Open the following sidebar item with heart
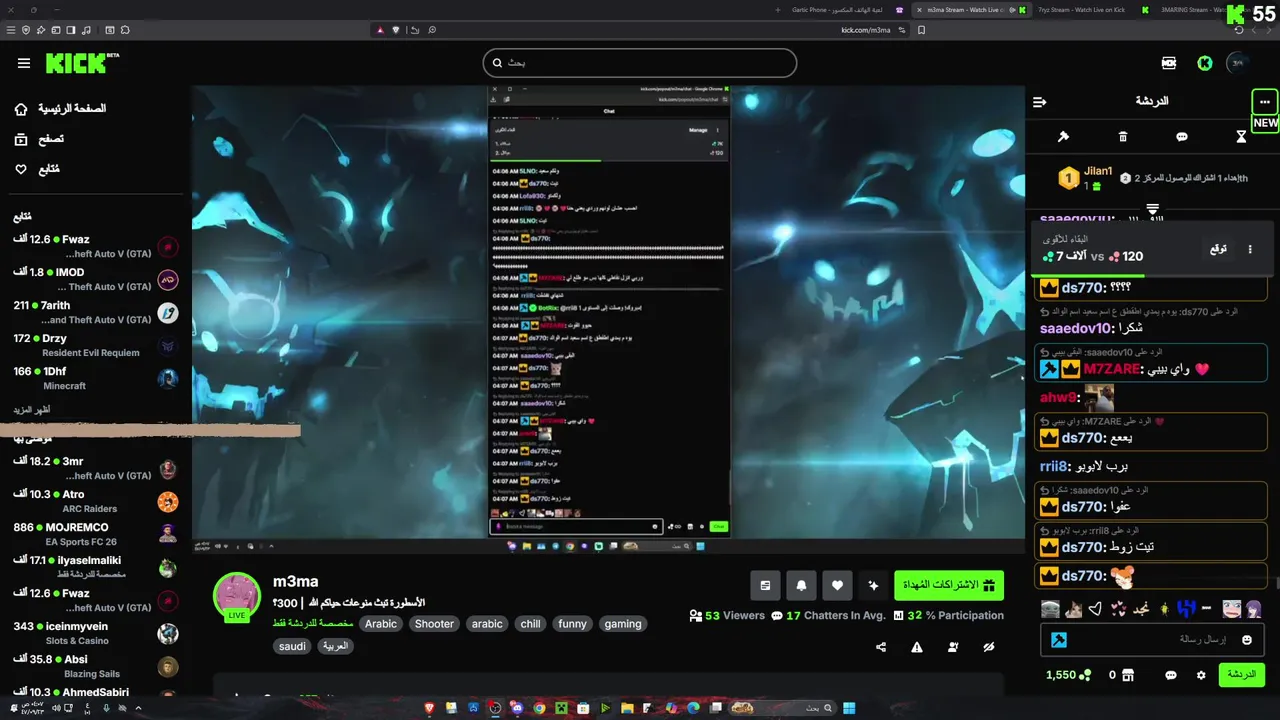This screenshot has height=720, width=1280. tap(37, 169)
